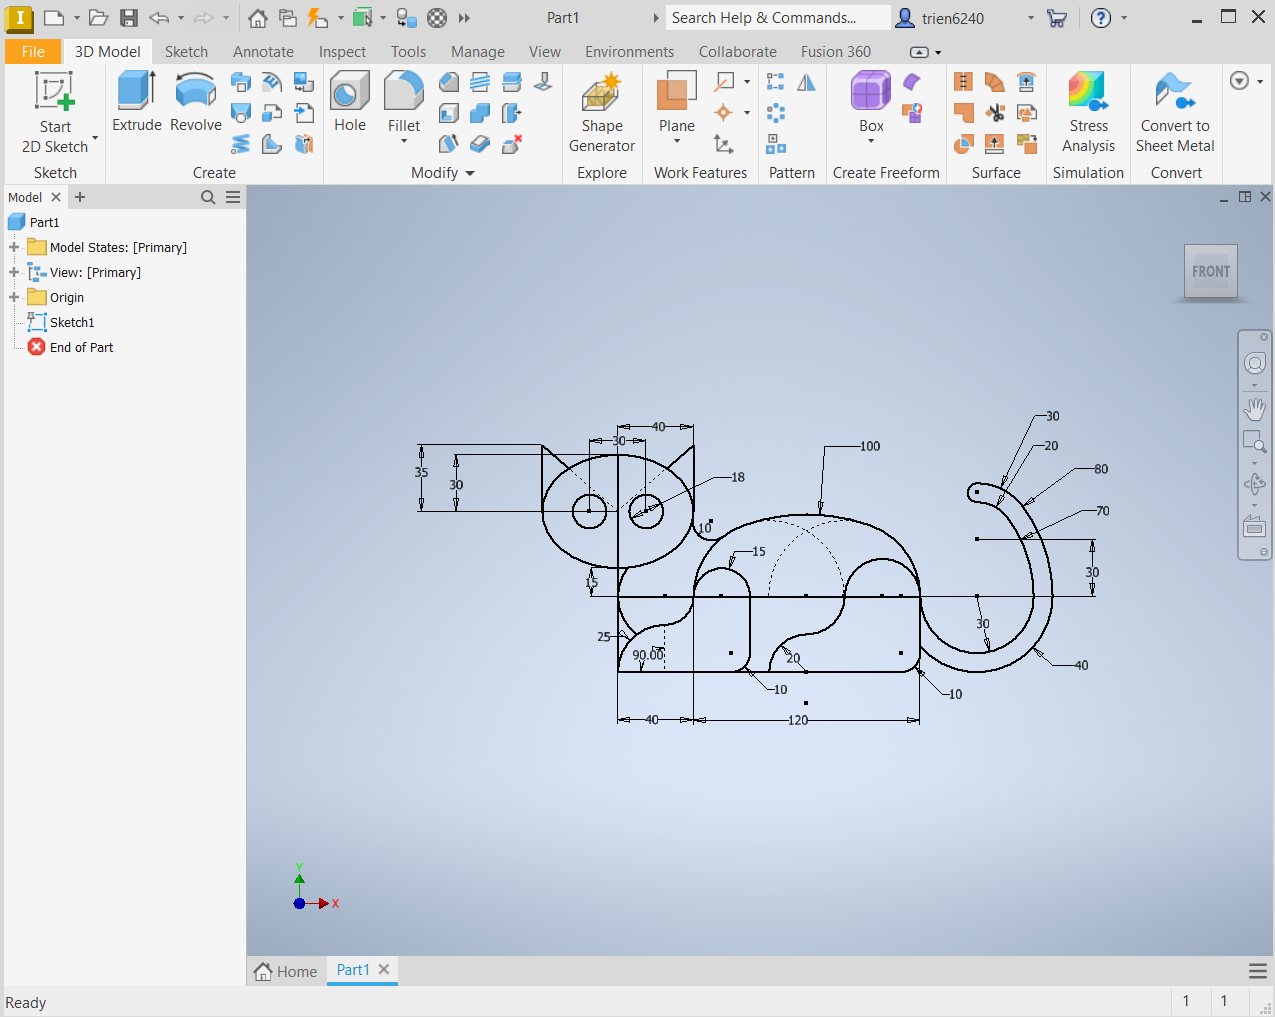1275x1017 pixels.
Task: Click the File menu button
Action: coord(33,52)
